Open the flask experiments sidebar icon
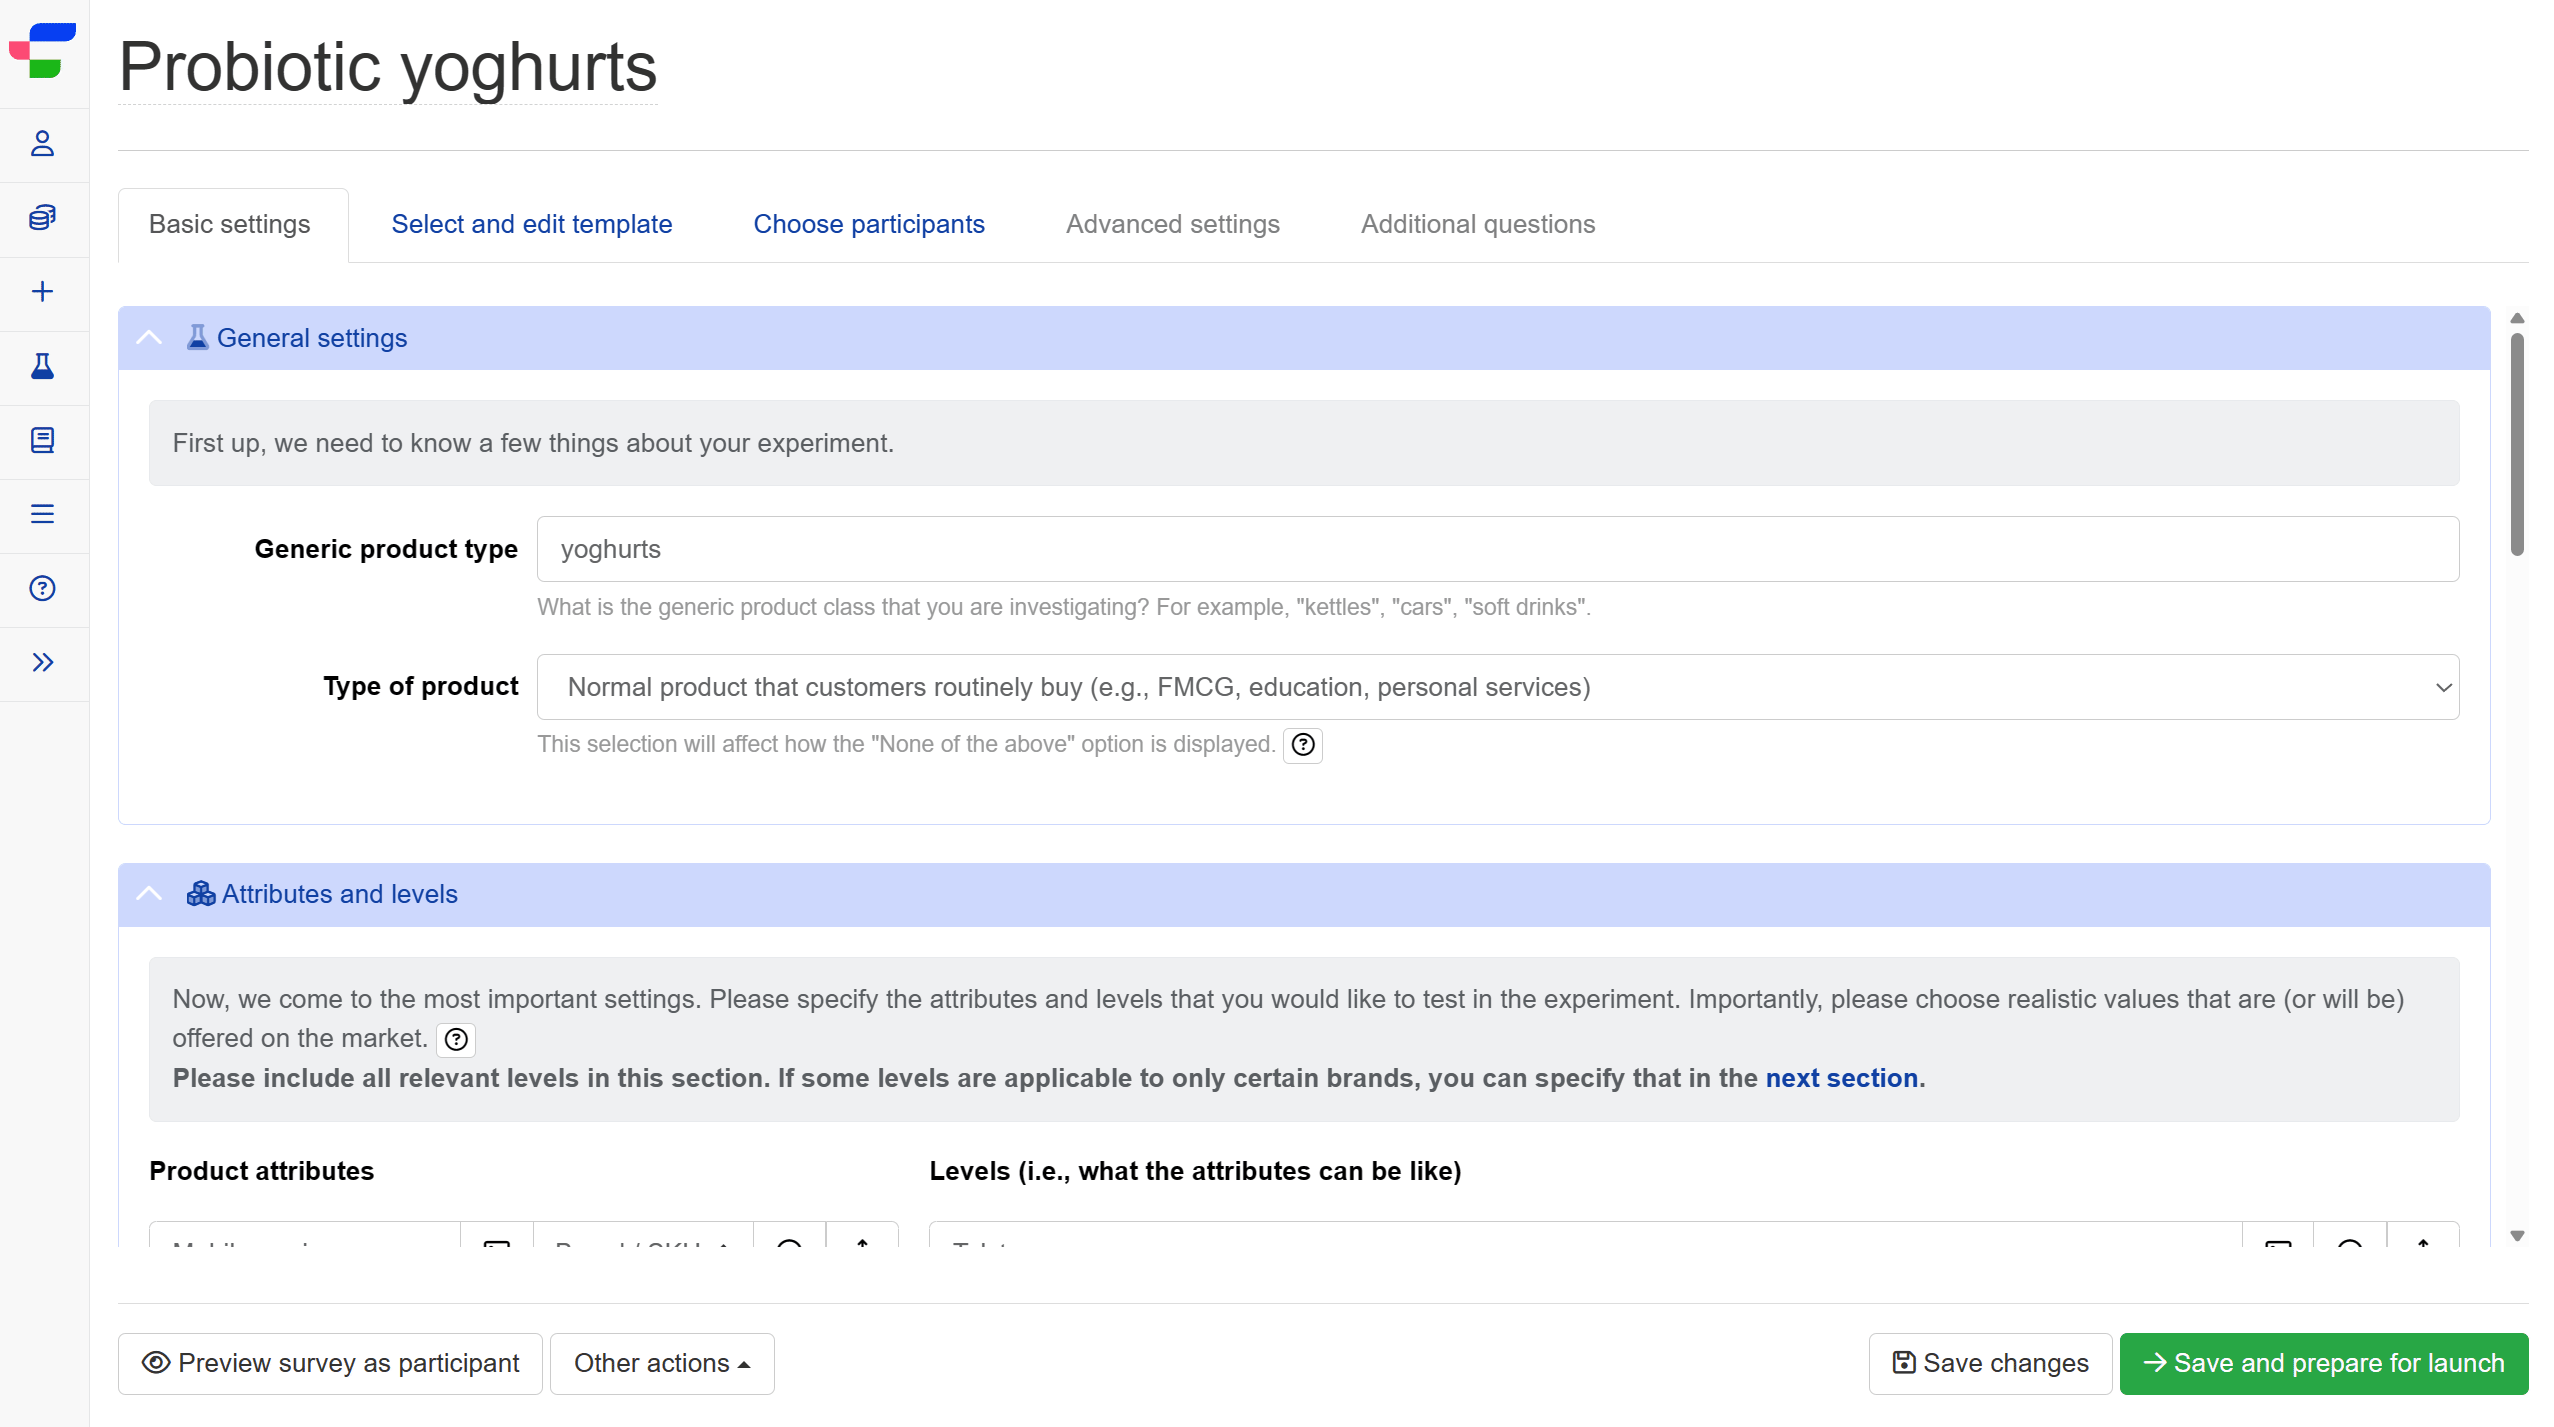Image resolution: width=2554 pixels, height=1427 pixels. pyautogui.click(x=42, y=366)
